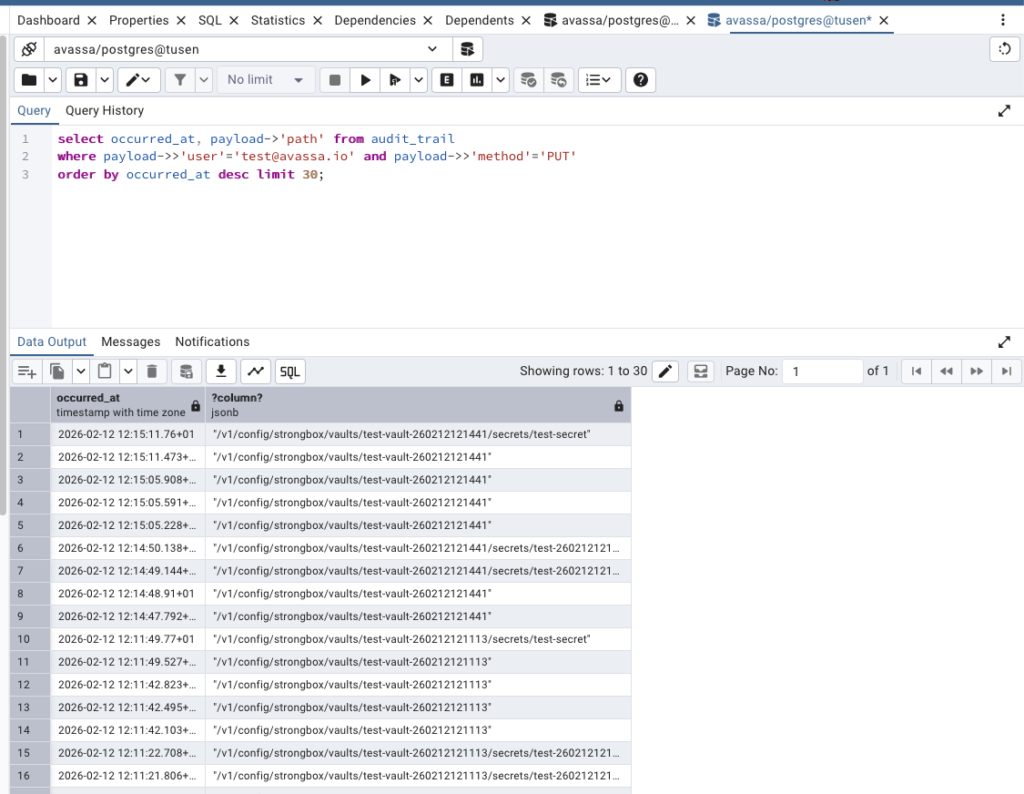Image resolution: width=1024 pixels, height=794 pixels.
Task: Switch to the Dependents tab
Action: (479, 20)
